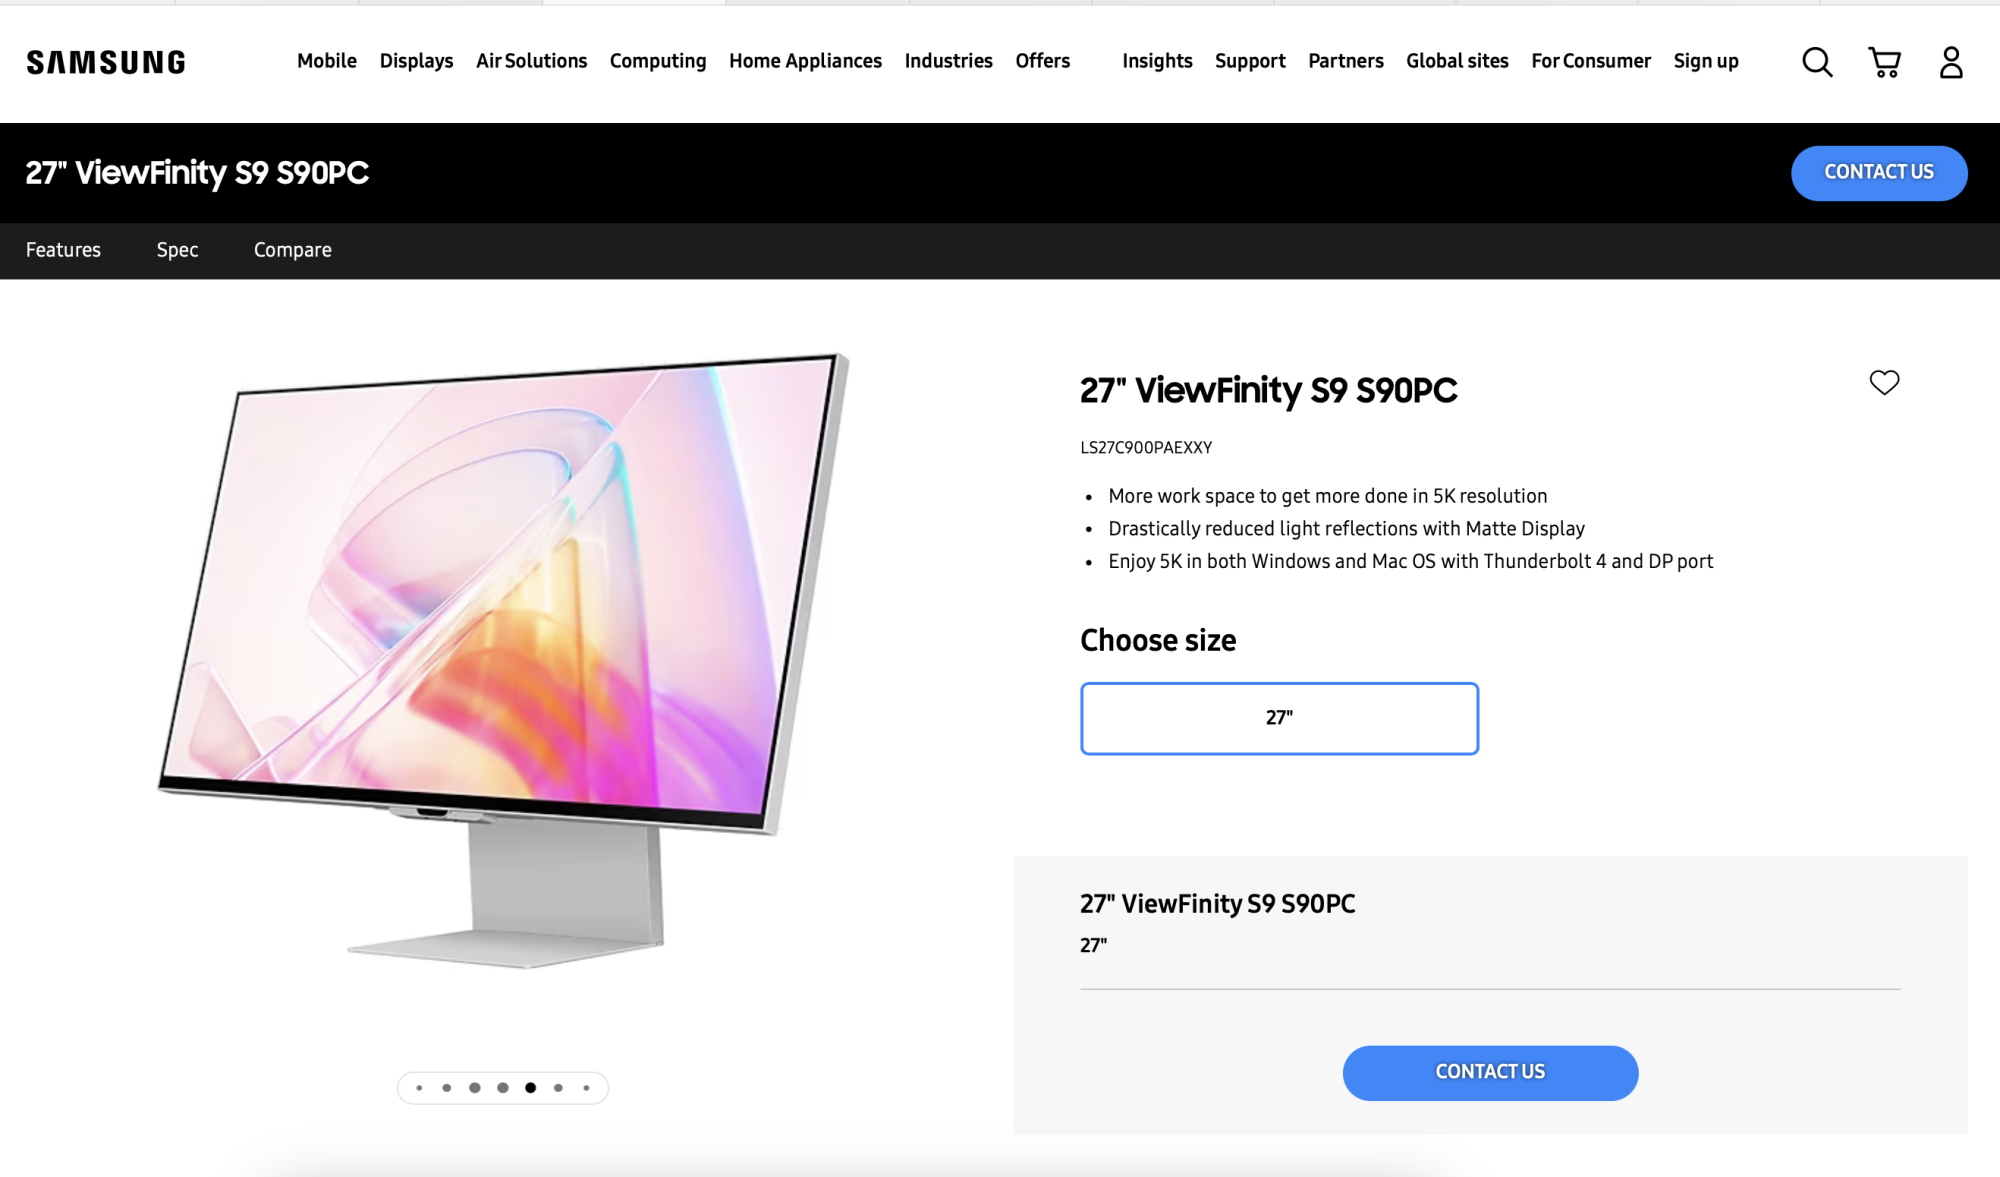Go to the active fifth carousel dot

530,1087
